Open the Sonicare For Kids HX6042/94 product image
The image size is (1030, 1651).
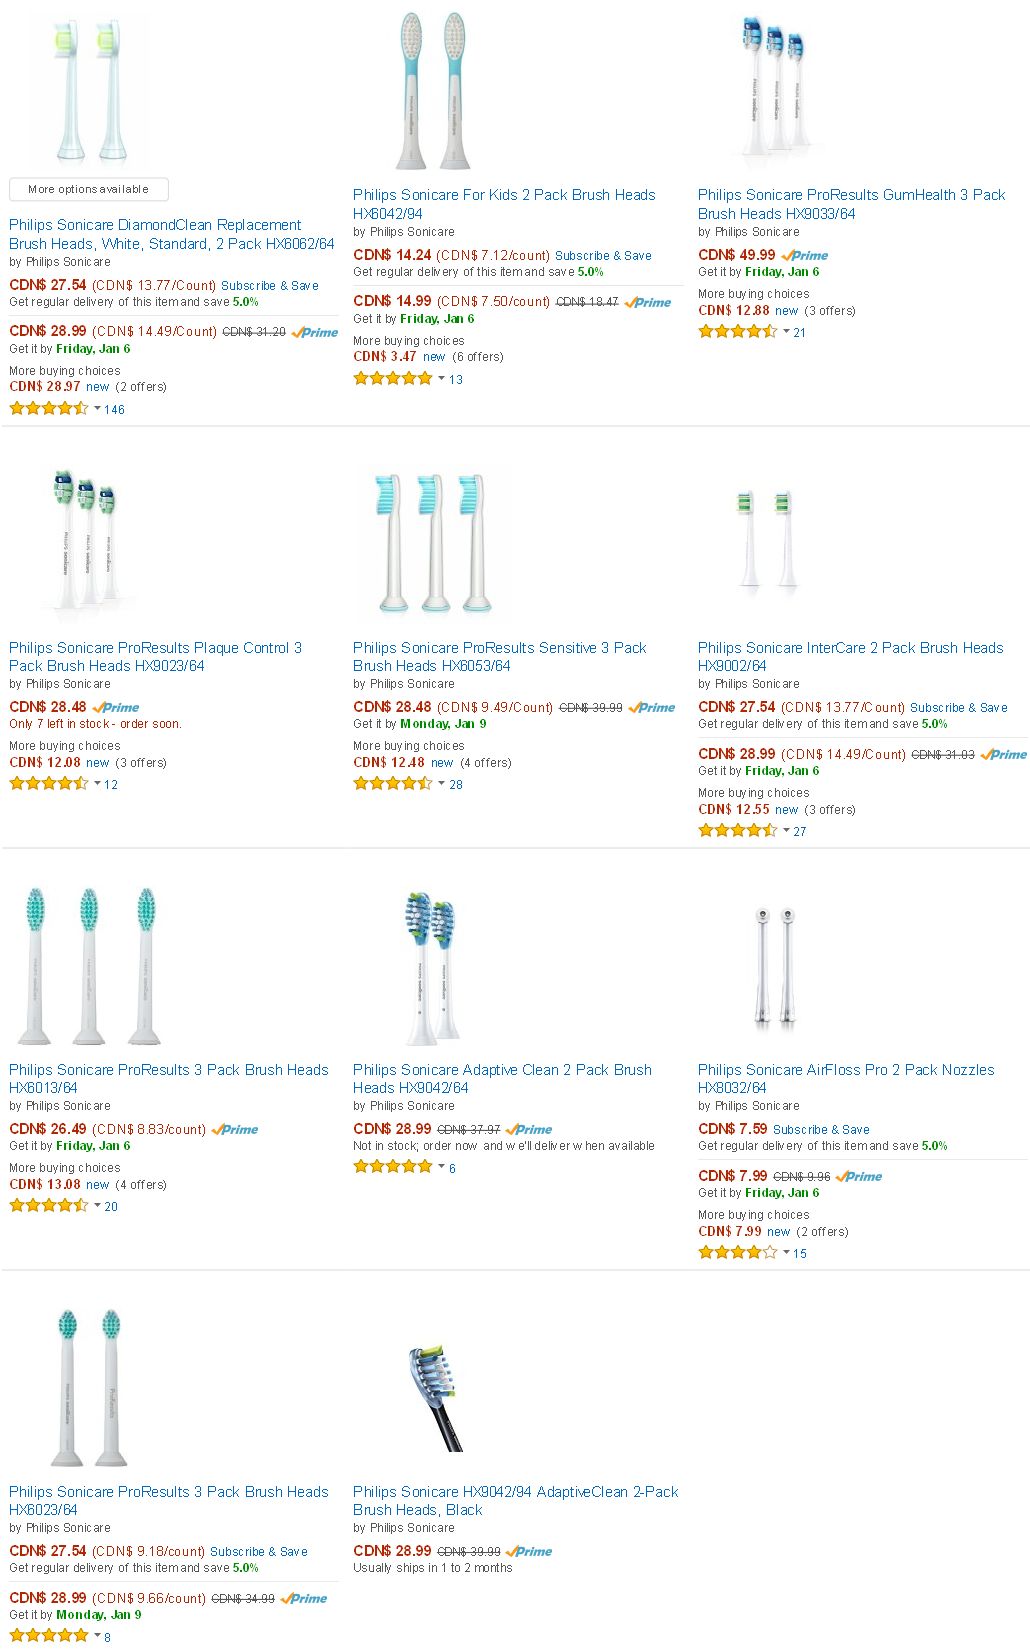coord(433,90)
